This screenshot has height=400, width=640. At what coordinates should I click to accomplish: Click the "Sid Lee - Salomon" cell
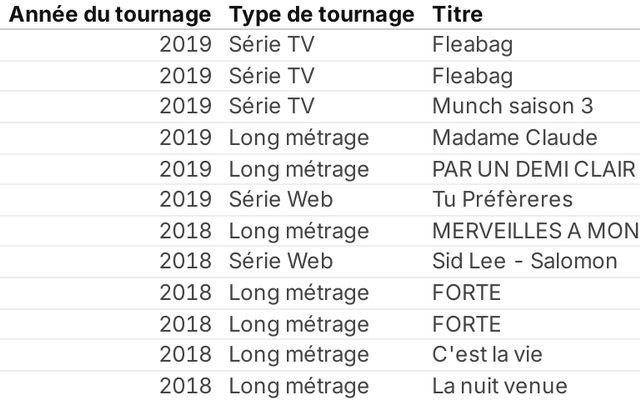tap(525, 261)
